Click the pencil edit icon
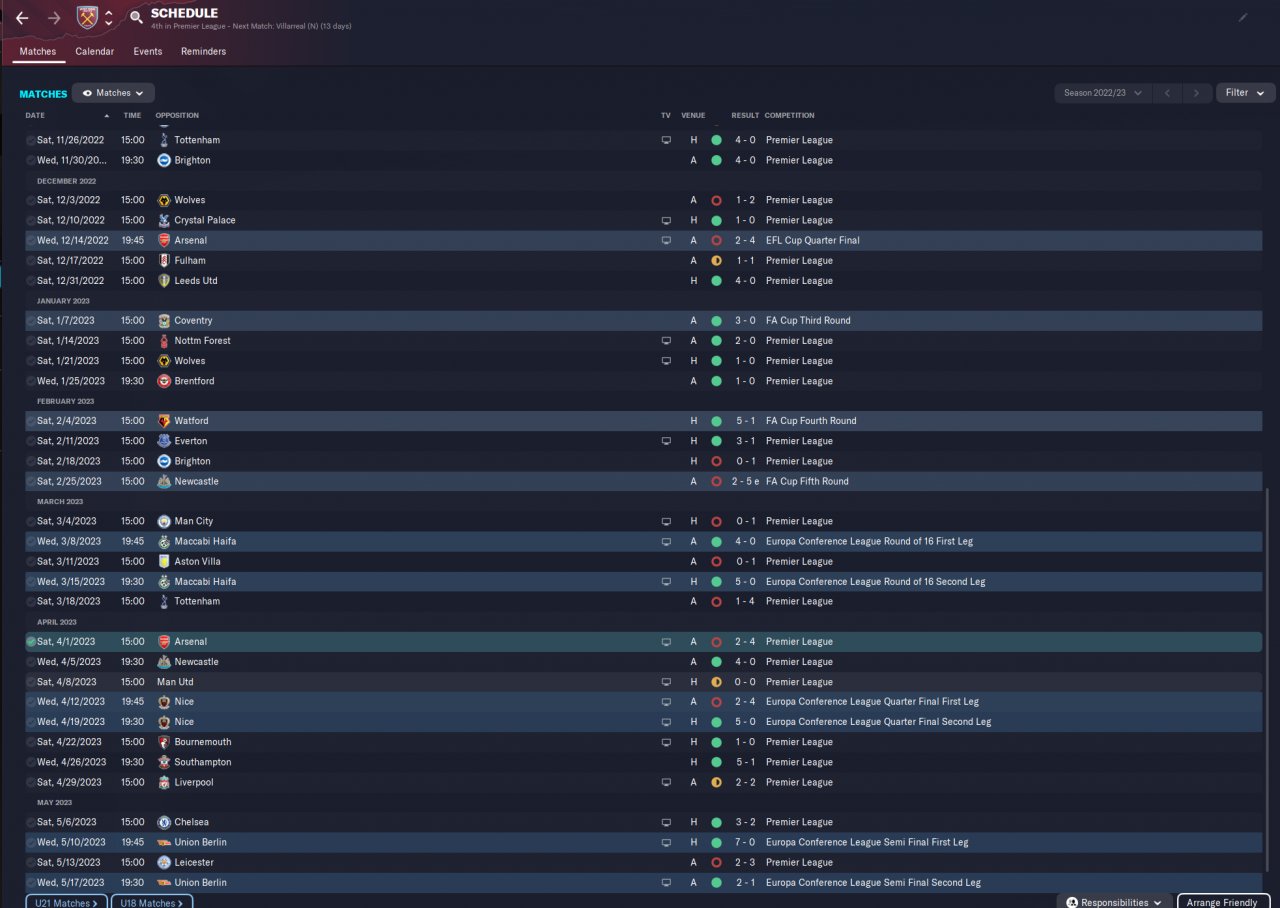 [1243, 17]
